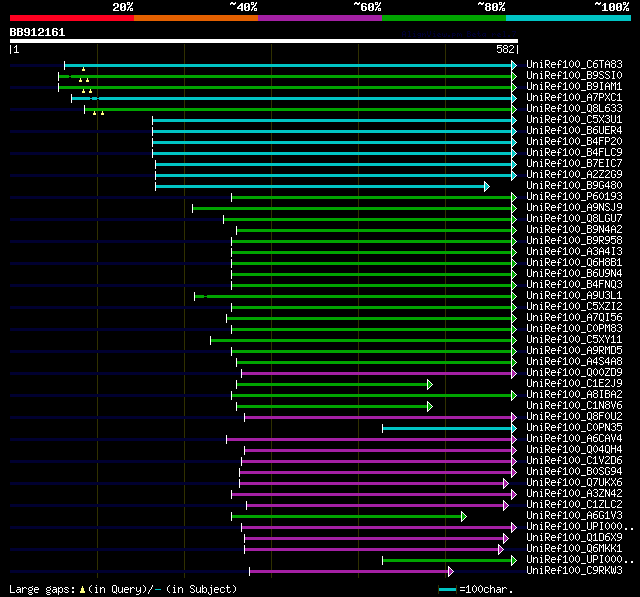Click the cyan =100char scale bar legend
This screenshot has height=597, width=640.
coord(447,589)
